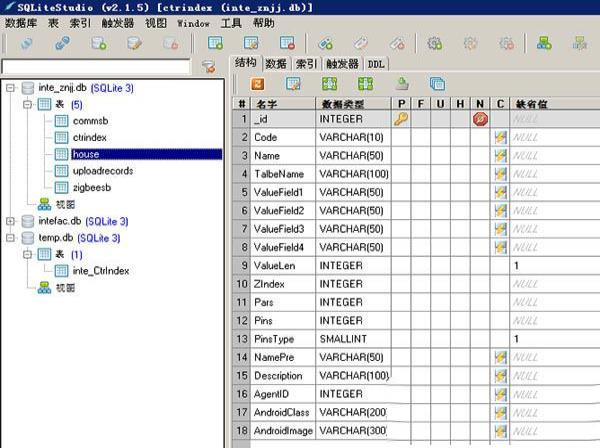
Task: Open the 表 menu
Action: pyautogui.click(x=53, y=23)
